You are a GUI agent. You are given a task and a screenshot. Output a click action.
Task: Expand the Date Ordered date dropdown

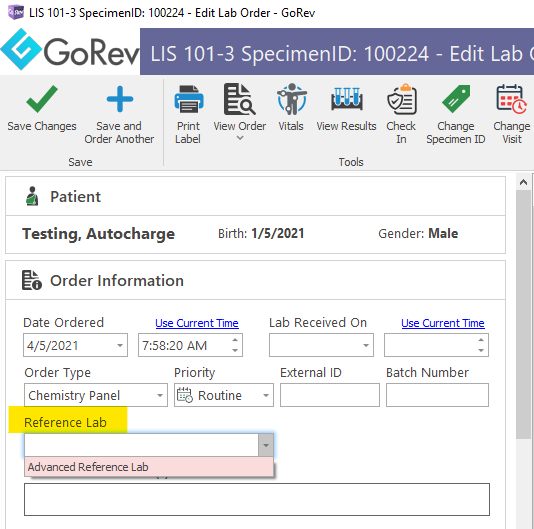tap(120, 345)
